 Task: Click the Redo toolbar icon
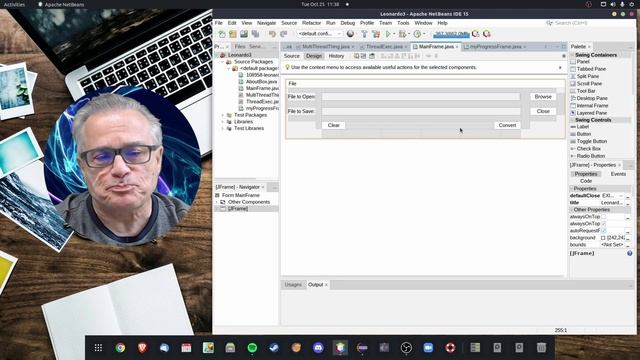coord(284,34)
